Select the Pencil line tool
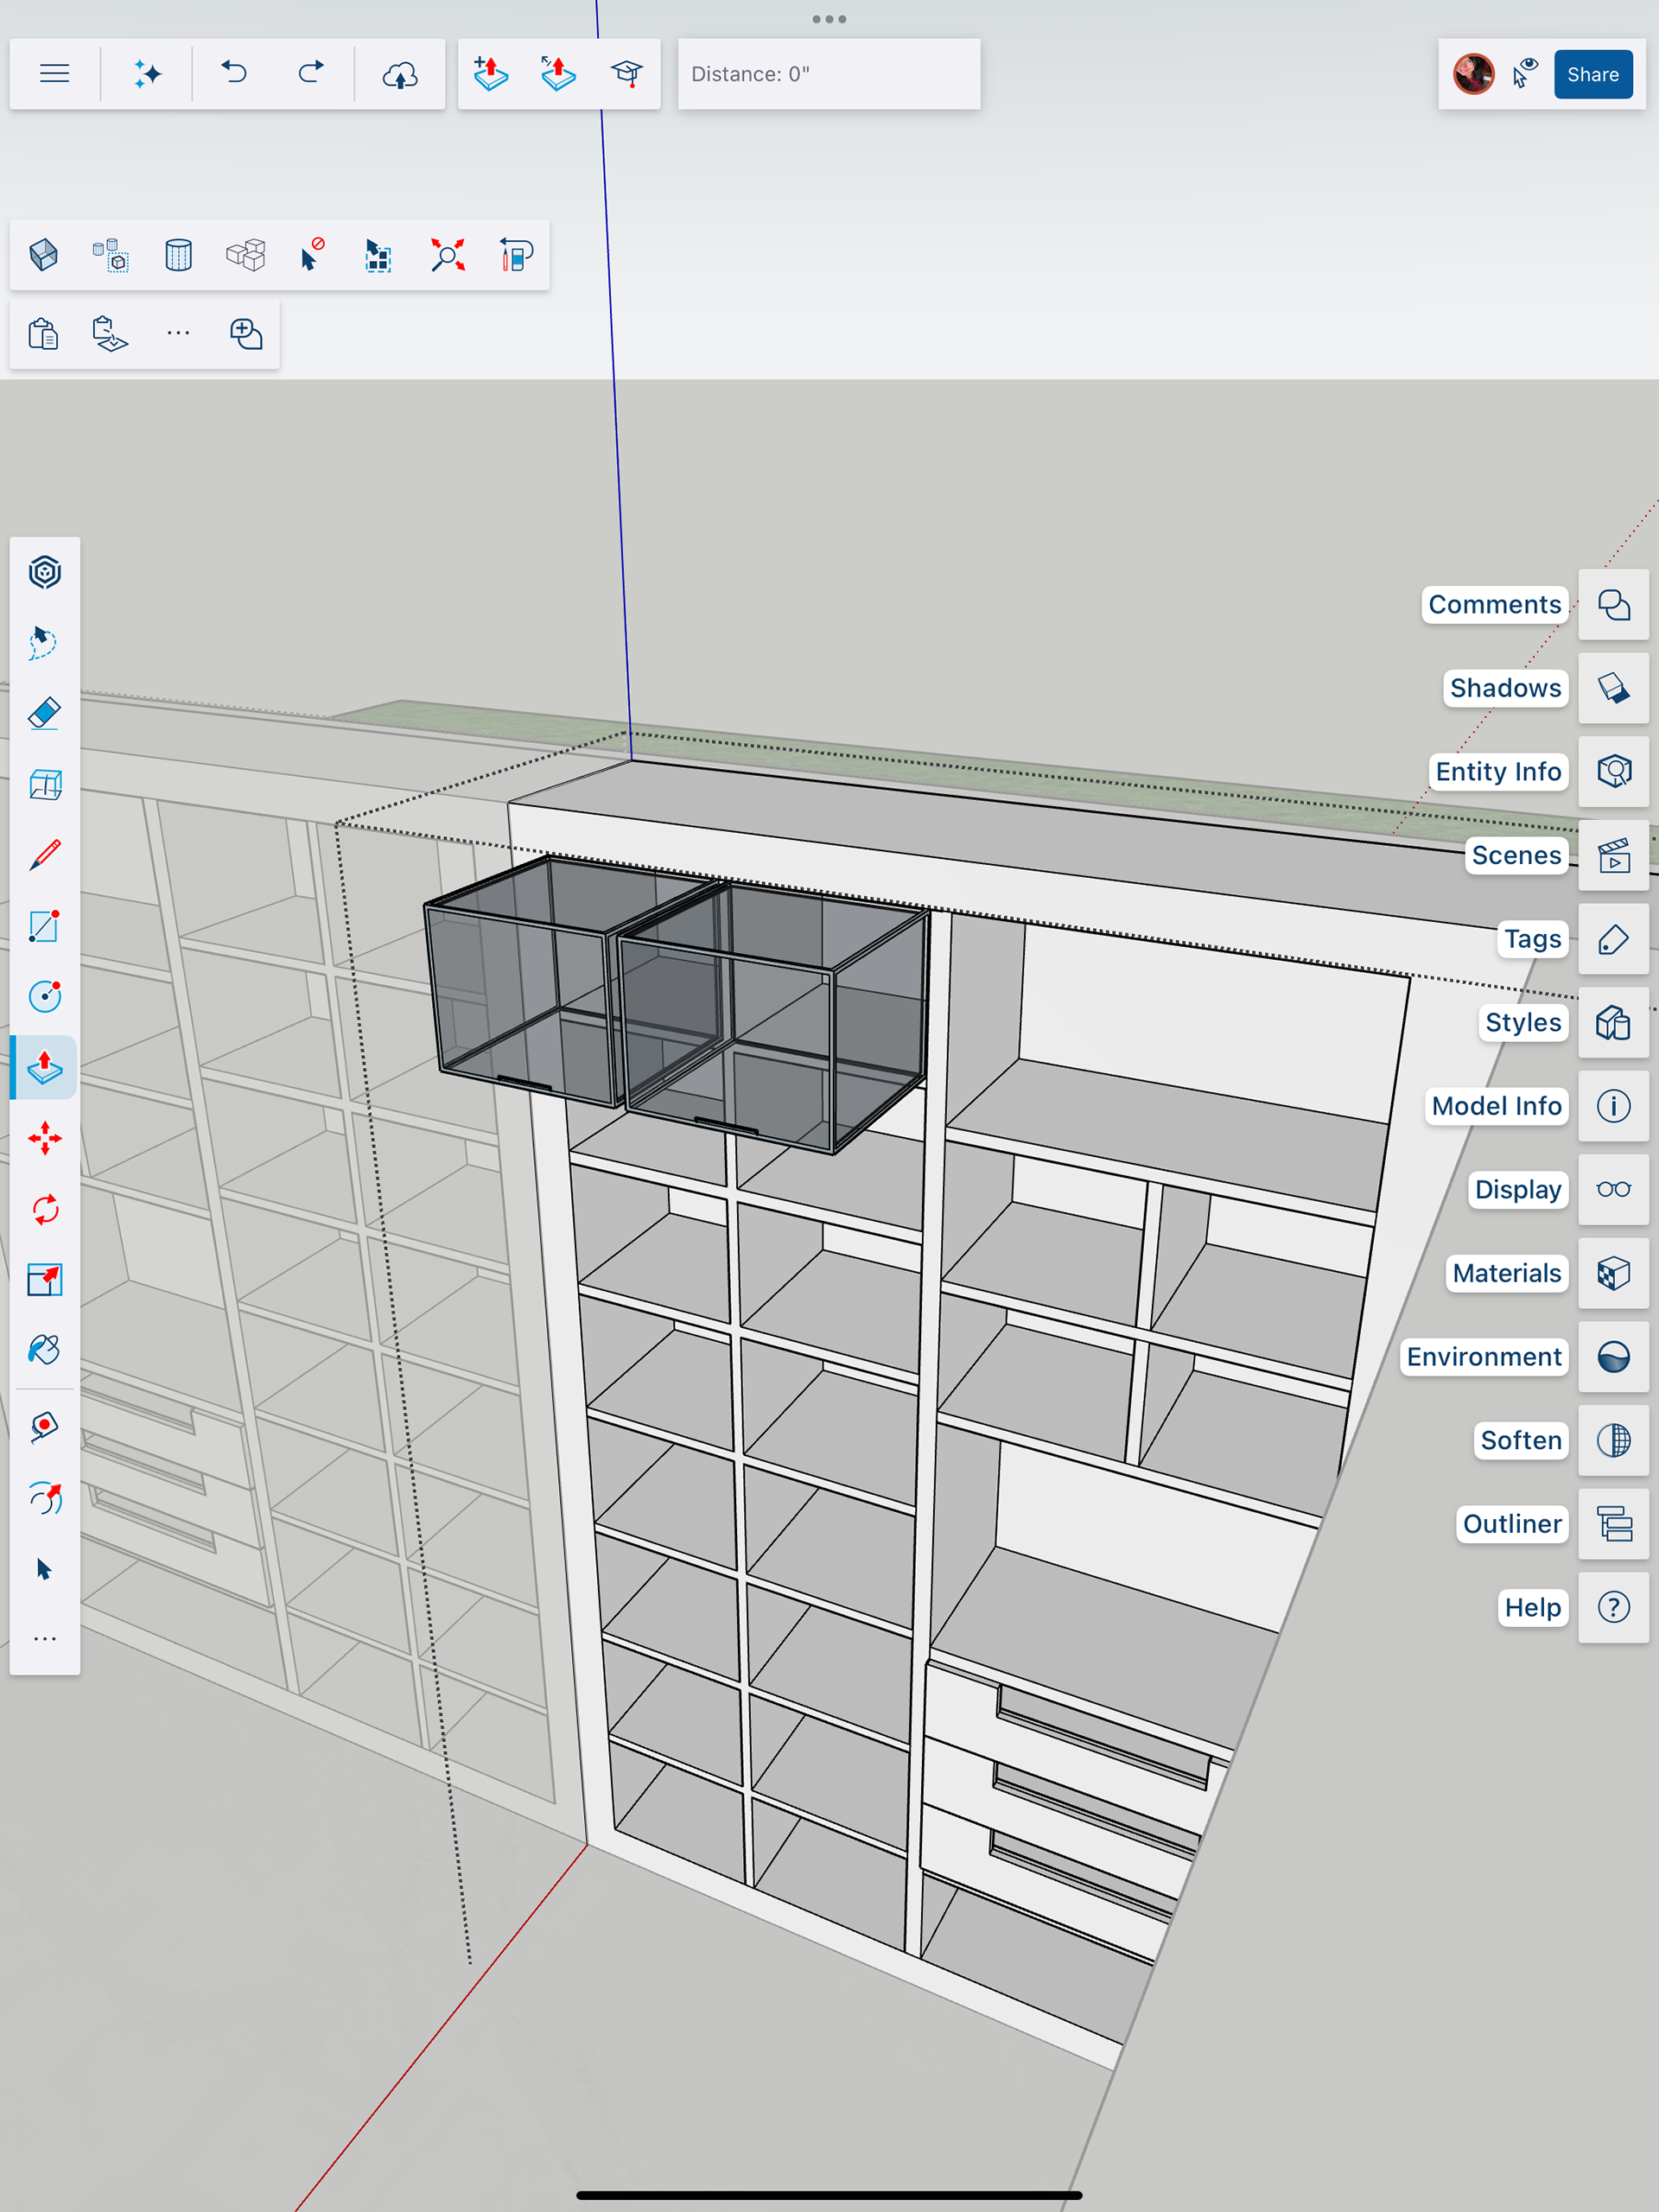 44,855
